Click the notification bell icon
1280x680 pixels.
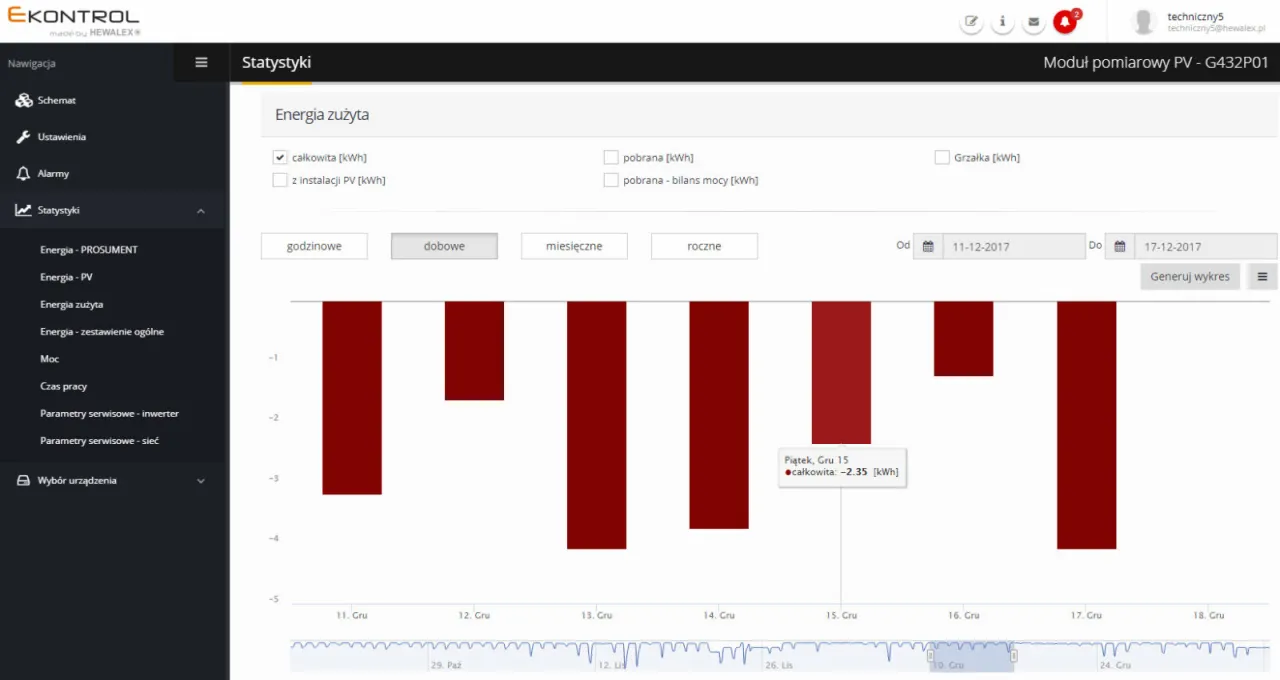point(1065,22)
